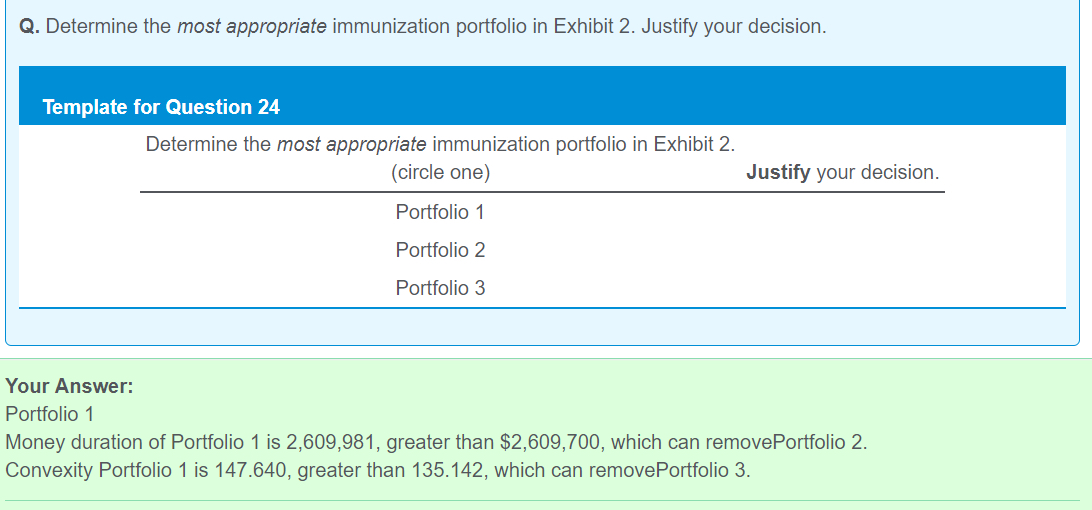Viewport: 1092px width, 510px height.
Task: Click the "Portfolio 1" answer line
Action: [49, 414]
